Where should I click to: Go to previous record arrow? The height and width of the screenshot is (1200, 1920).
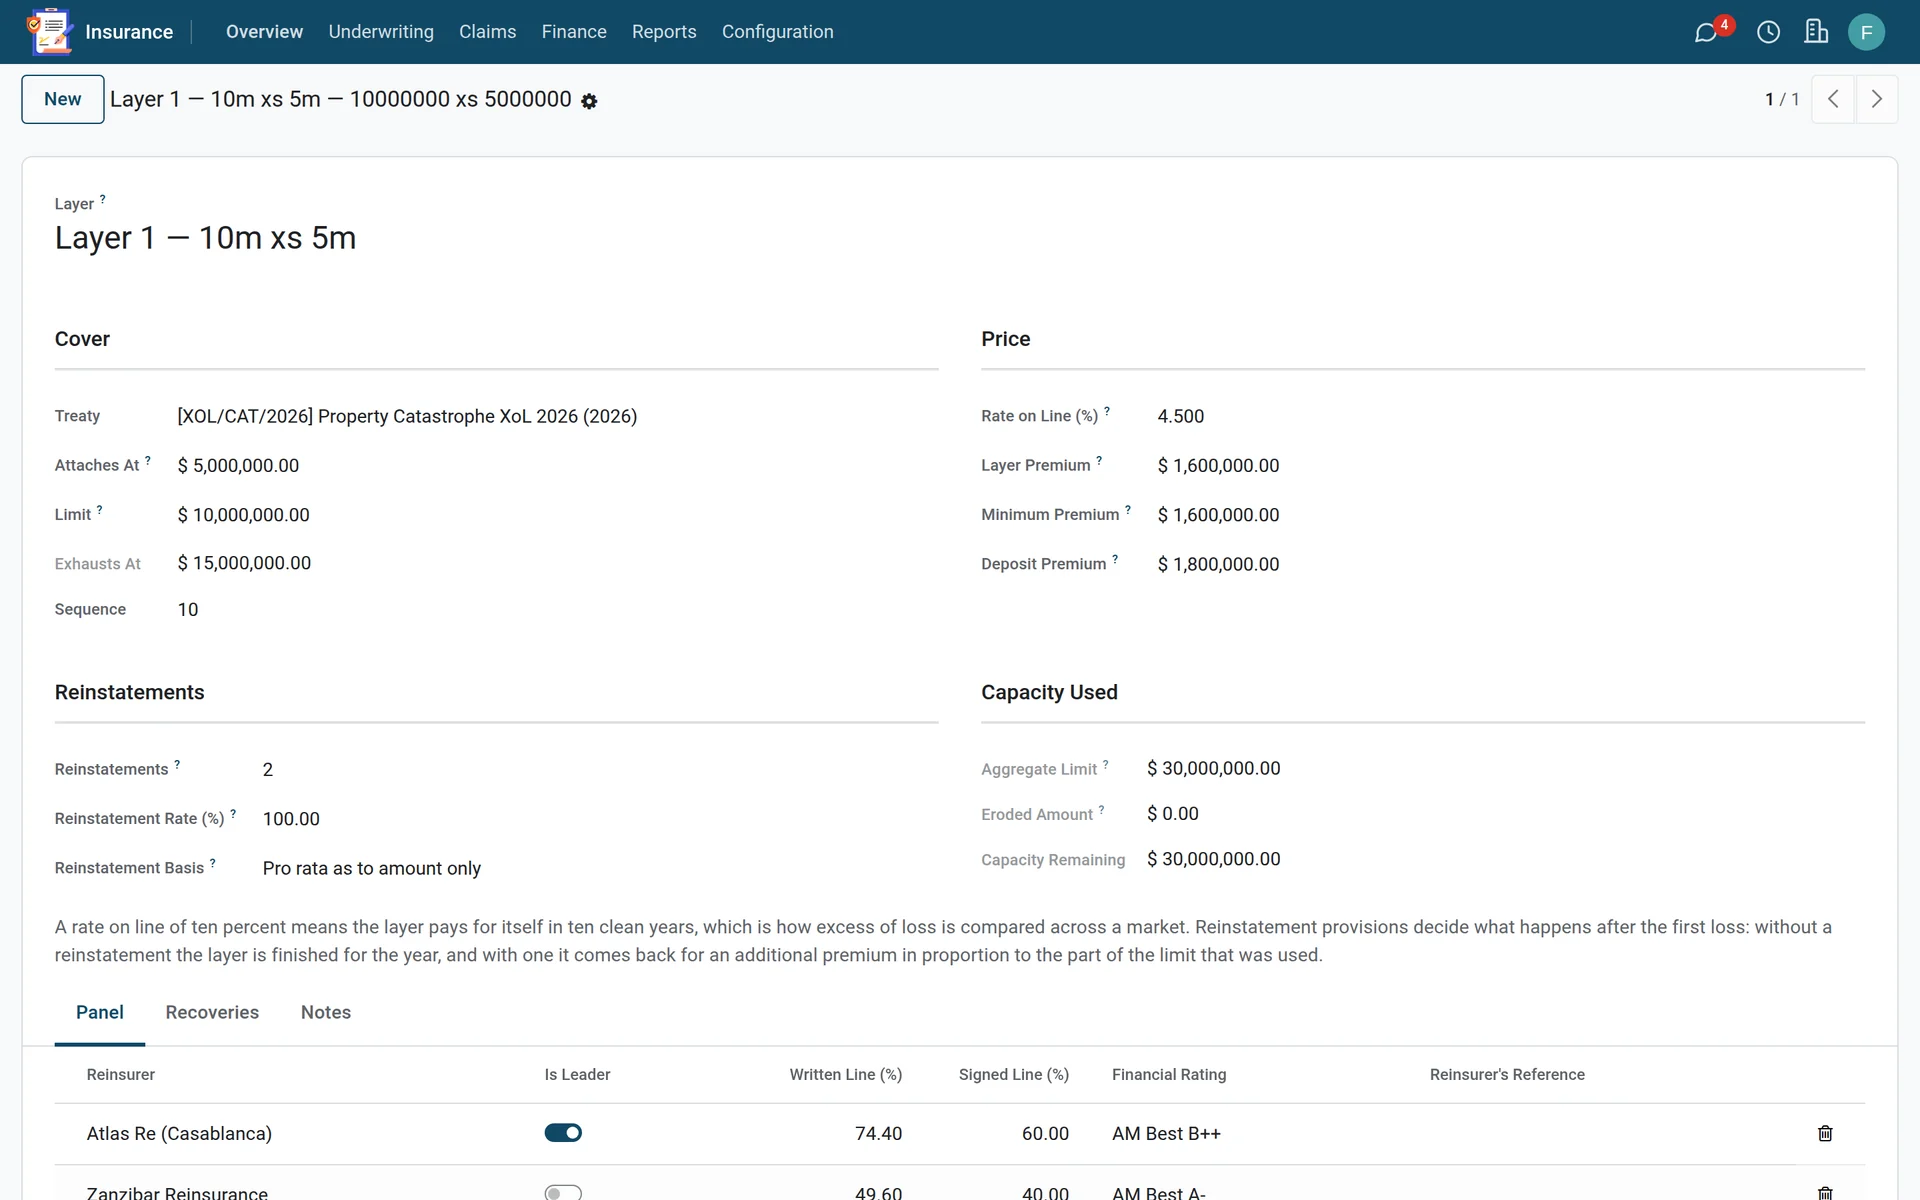pyautogui.click(x=1833, y=99)
